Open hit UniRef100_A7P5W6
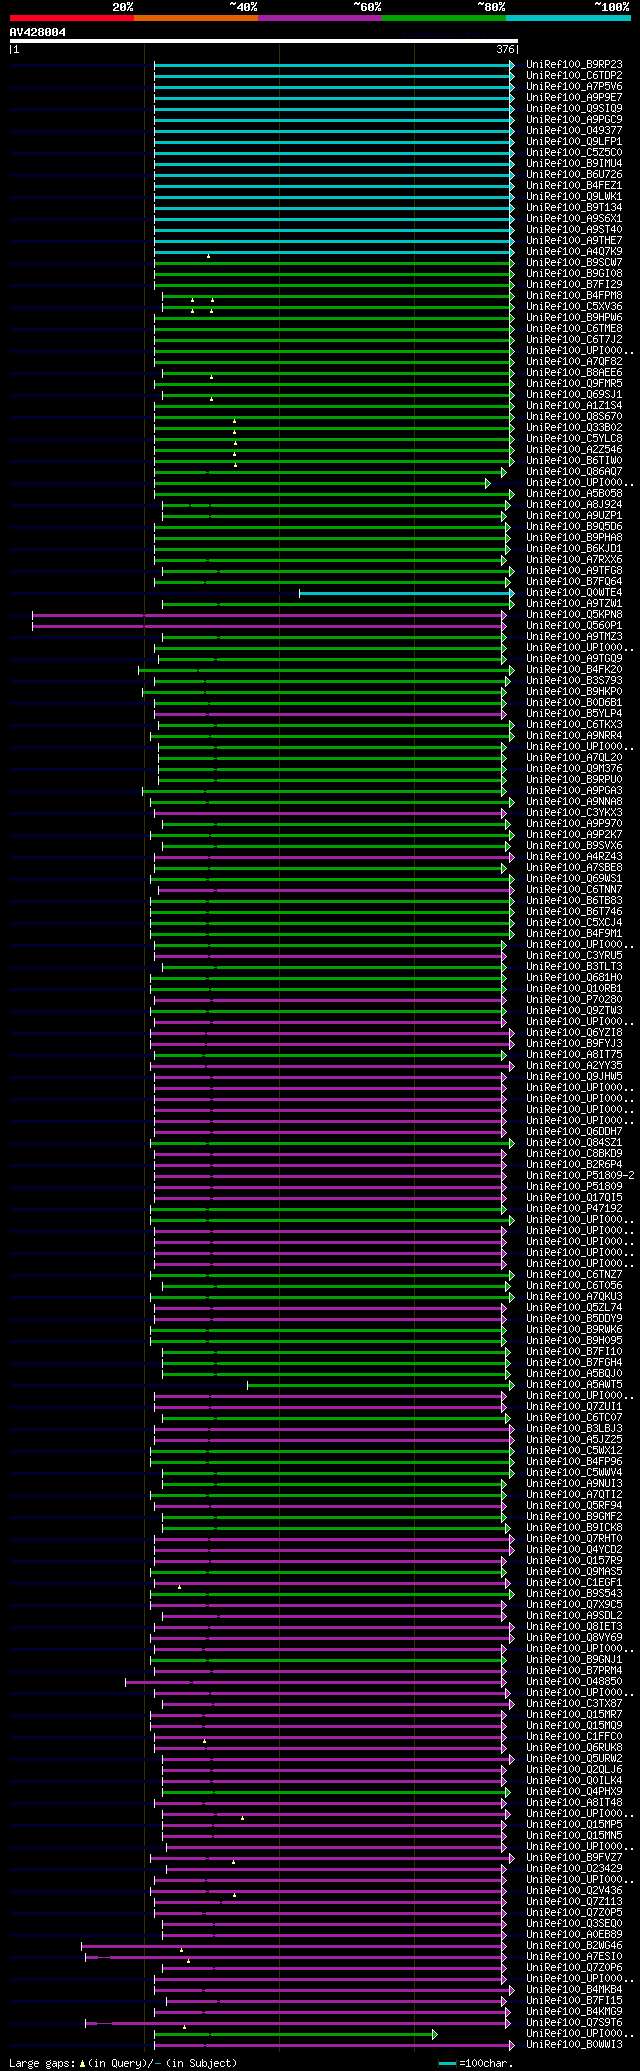 574,87
